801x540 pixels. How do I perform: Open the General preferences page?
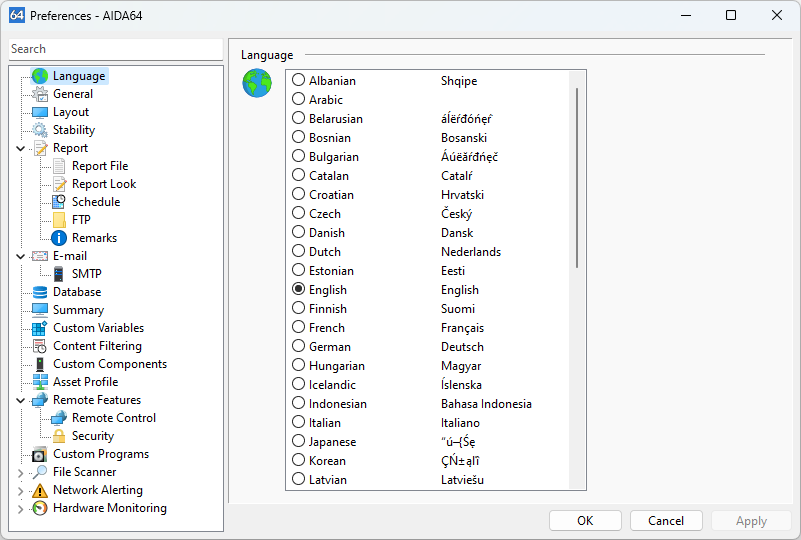tap(73, 94)
